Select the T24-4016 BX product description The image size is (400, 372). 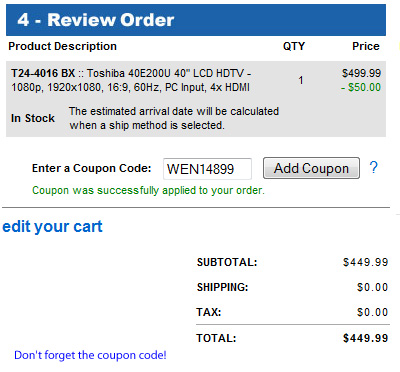point(131,80)
